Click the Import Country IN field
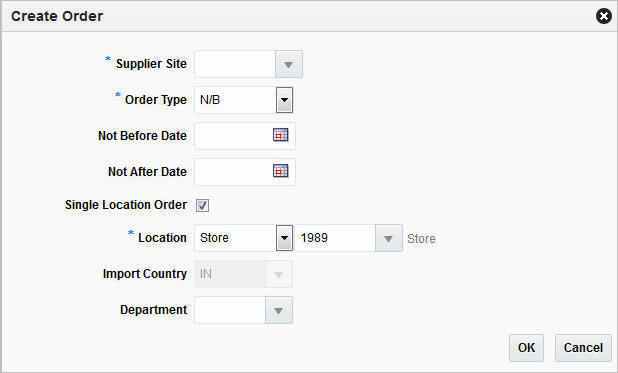 [x=230, y=274]
